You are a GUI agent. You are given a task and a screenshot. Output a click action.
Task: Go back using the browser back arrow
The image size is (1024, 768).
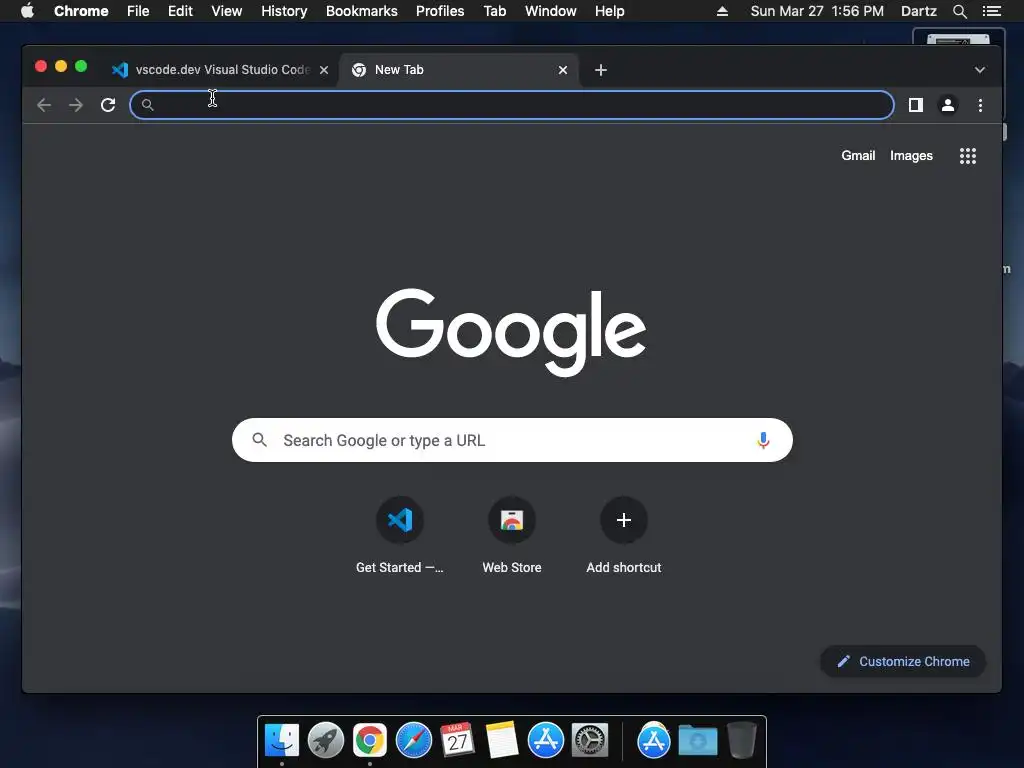(44, 105)
